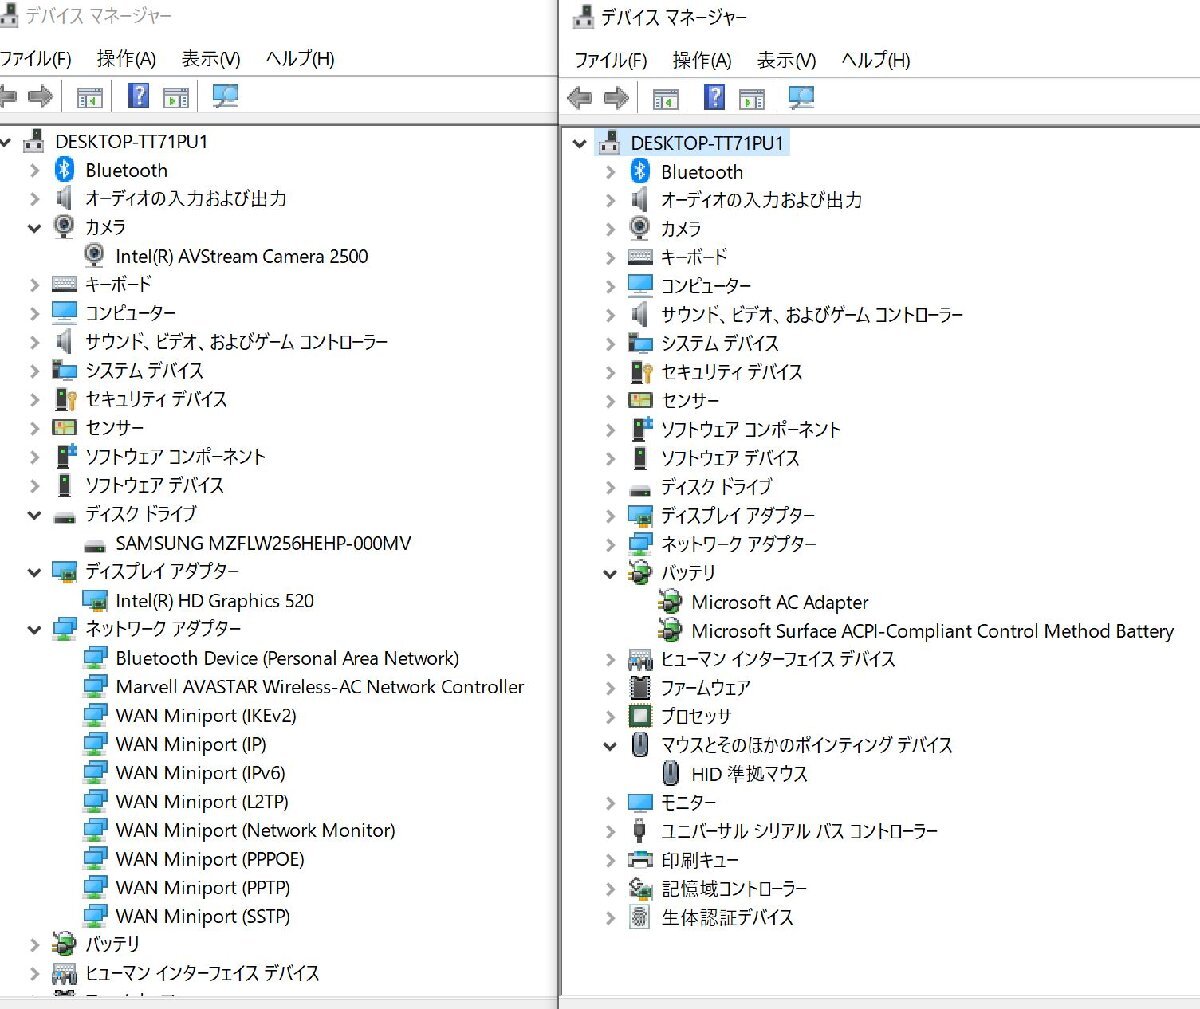This screenshot has height=1009, width=1200.
Task: Select WAN Miniport (IKEv2)
Action: click(206, 716)
